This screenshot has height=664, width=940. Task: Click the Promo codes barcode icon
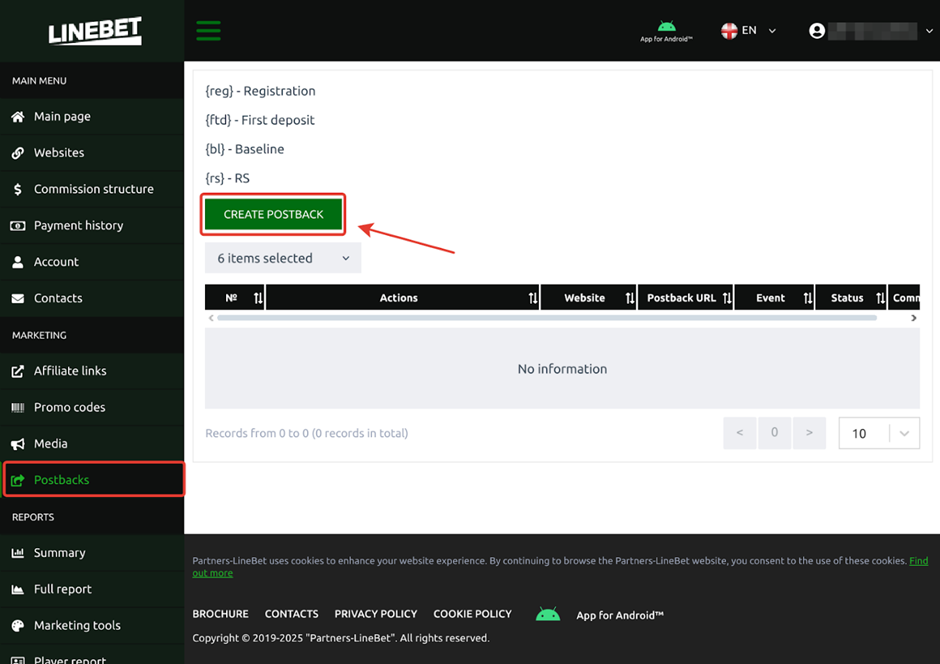coord(18,408)
